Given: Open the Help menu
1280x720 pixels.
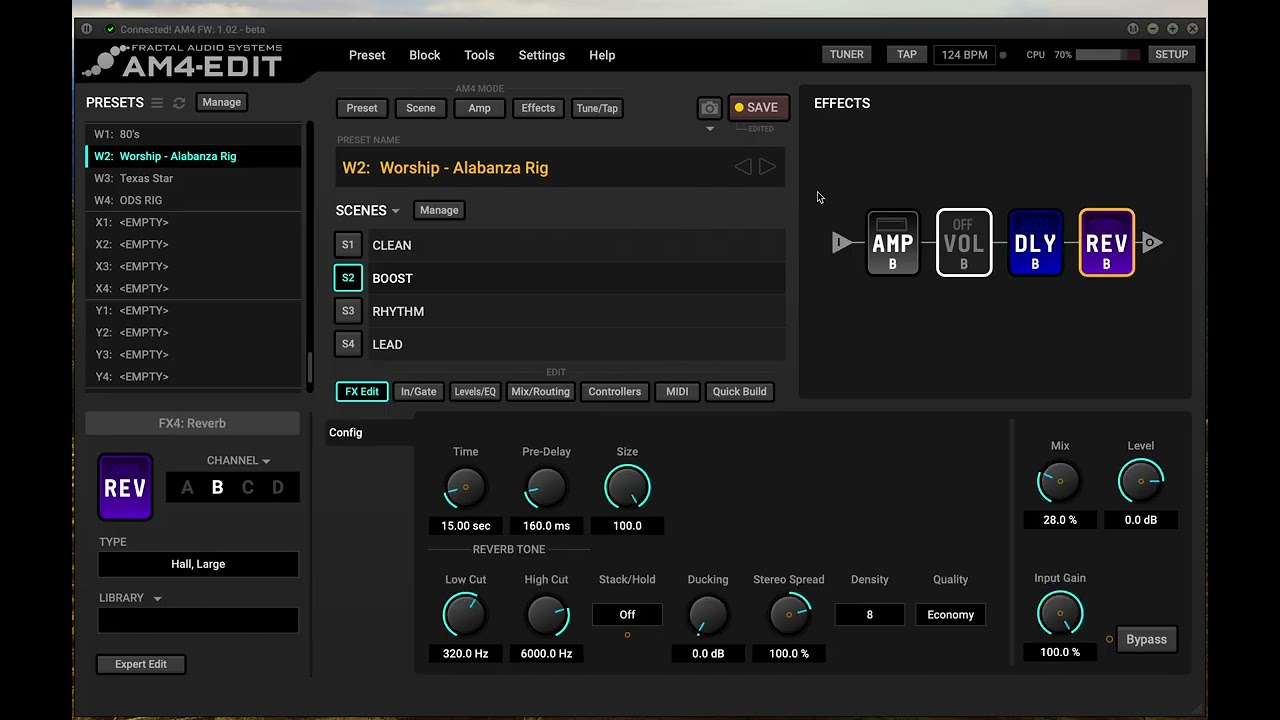Looking at the screenshot, I should pyautogui.click(x=602, y=55).
